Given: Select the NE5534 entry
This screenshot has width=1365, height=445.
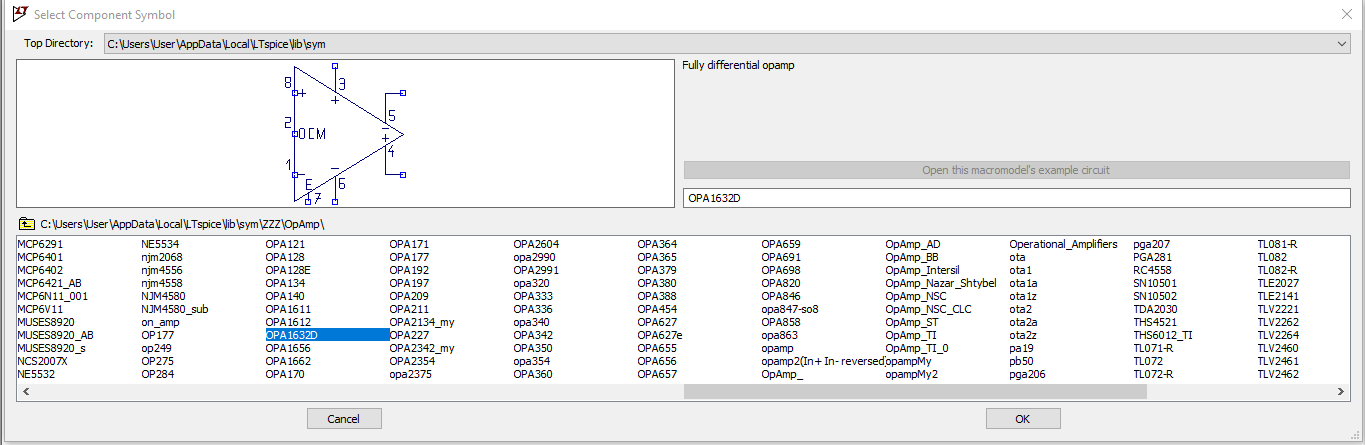Looking at the screenshot, I should pyautogui.click(x=159, y=244).
